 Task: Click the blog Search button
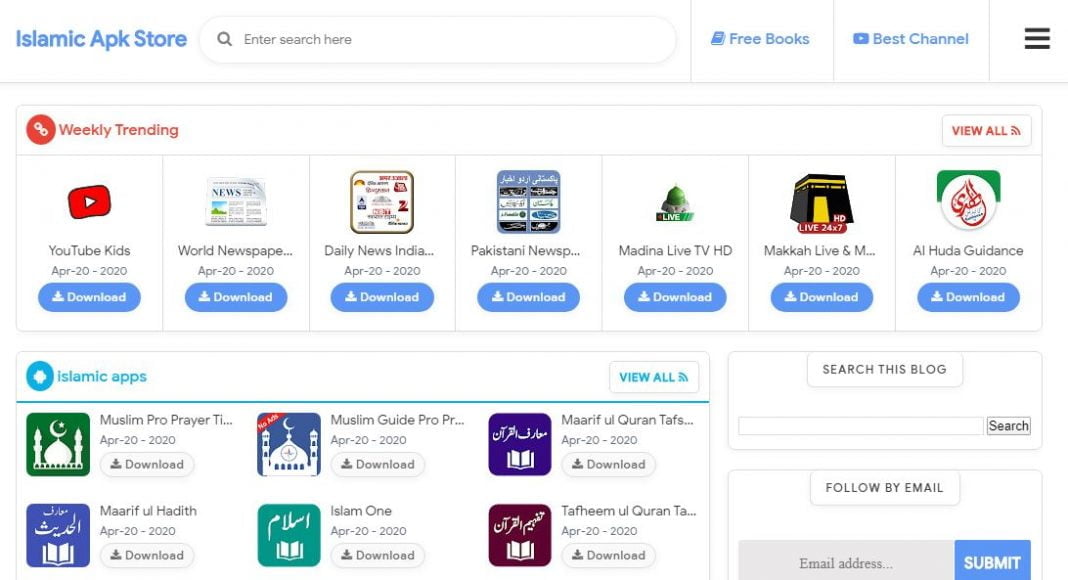click(1008, 426)
